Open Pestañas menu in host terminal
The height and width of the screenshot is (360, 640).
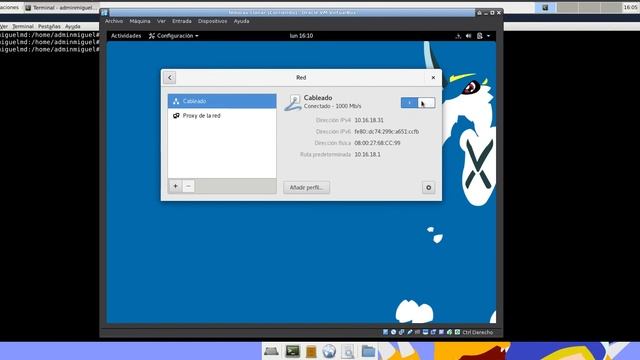click(x=49, y=26)
